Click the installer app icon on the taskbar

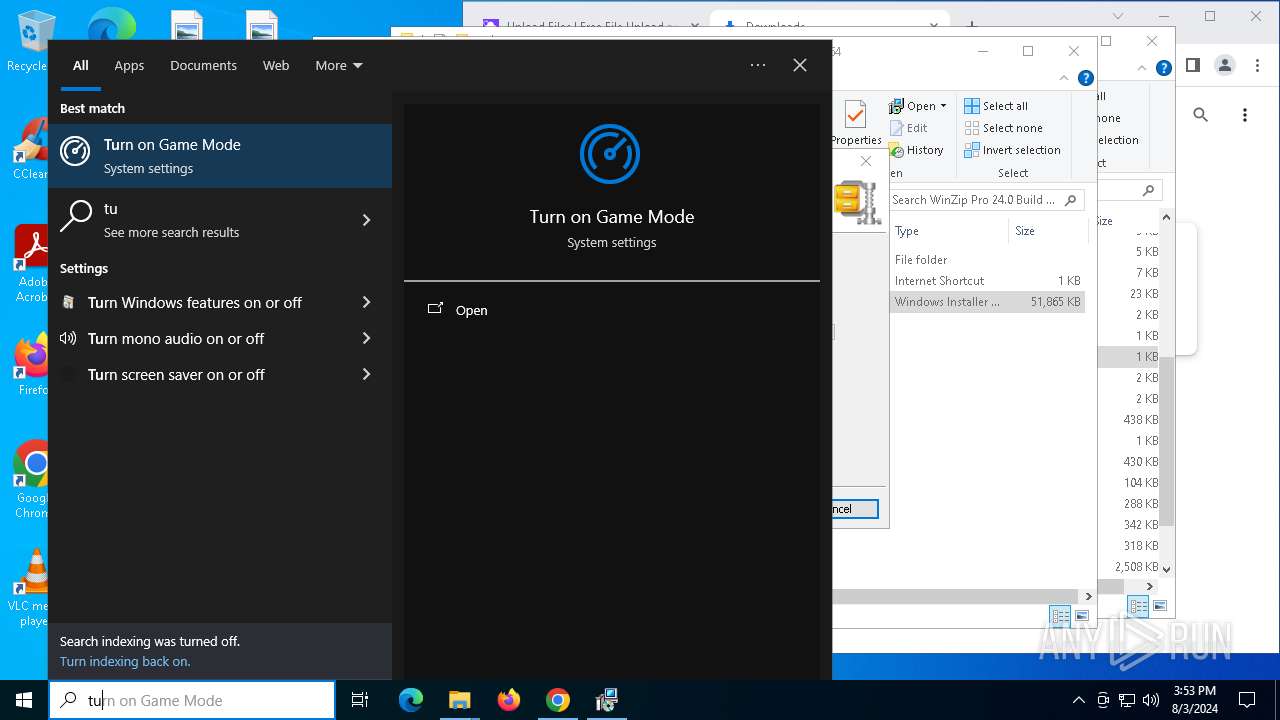[x=607, y=700]
